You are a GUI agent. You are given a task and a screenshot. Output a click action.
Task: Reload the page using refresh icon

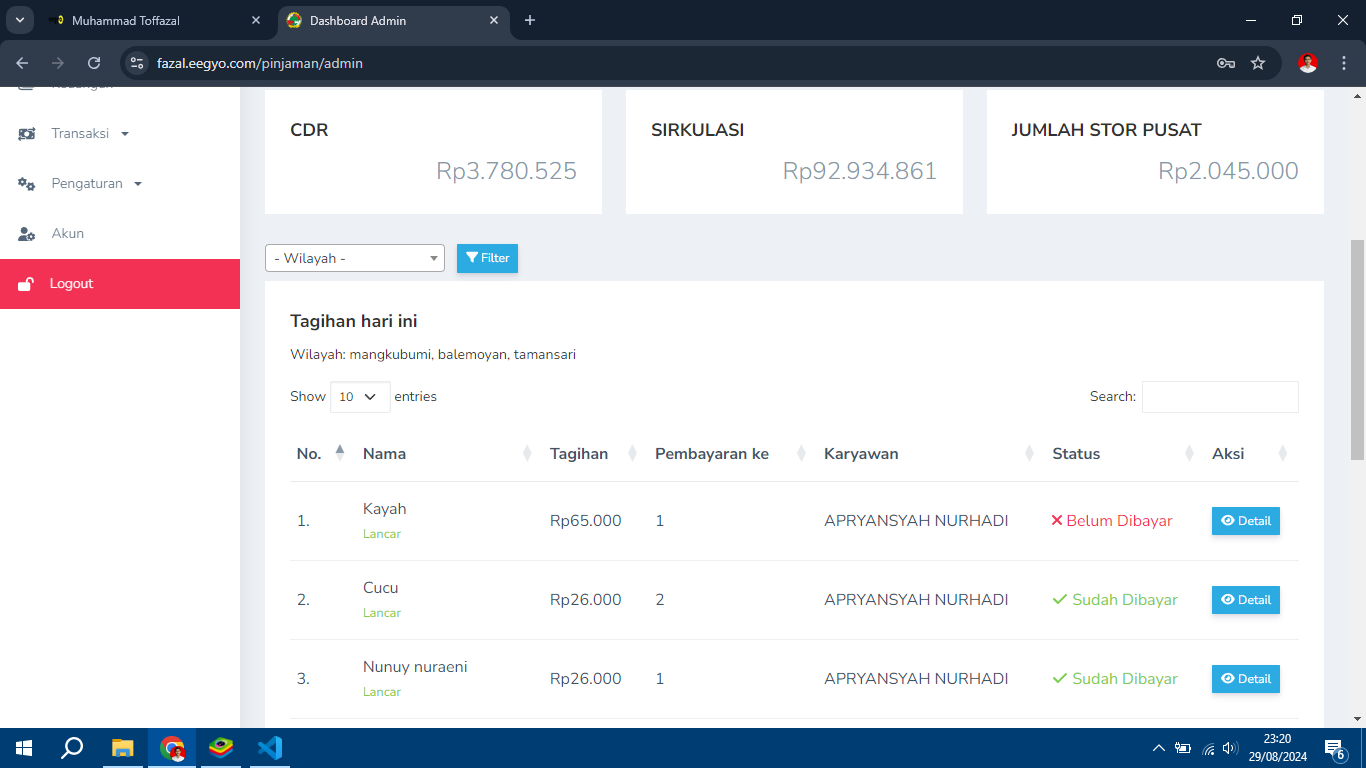click(94, 63)
